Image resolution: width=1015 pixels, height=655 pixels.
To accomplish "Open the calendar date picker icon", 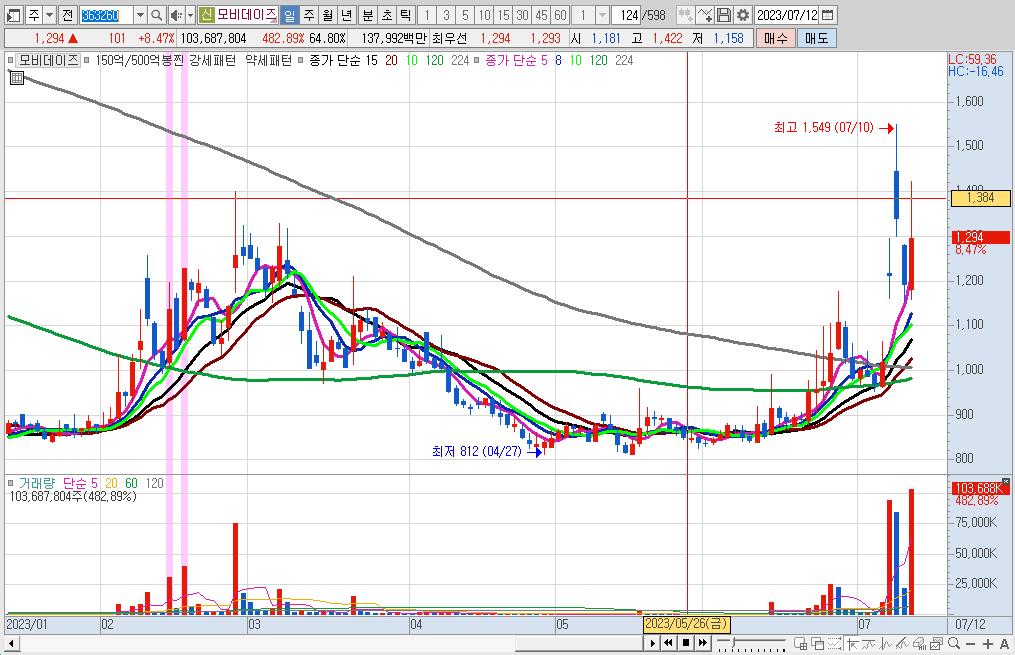I will pos(827,15).
